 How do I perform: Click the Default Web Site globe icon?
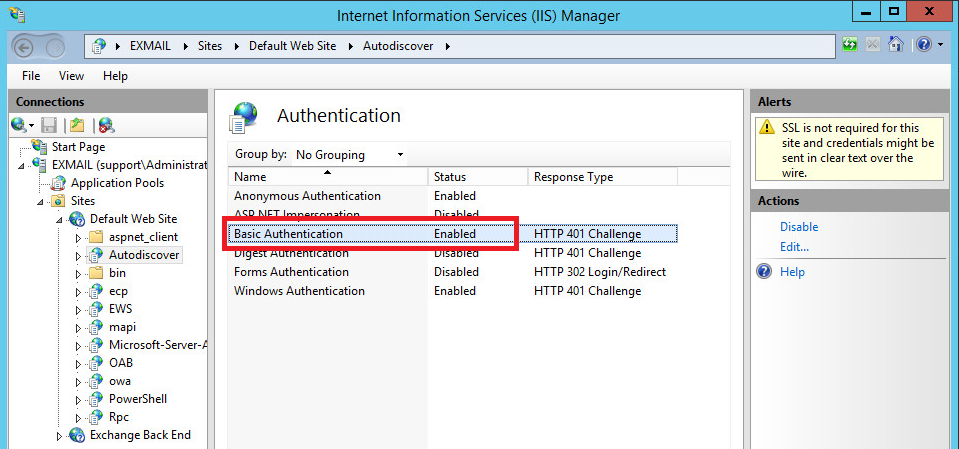[78, 219]
